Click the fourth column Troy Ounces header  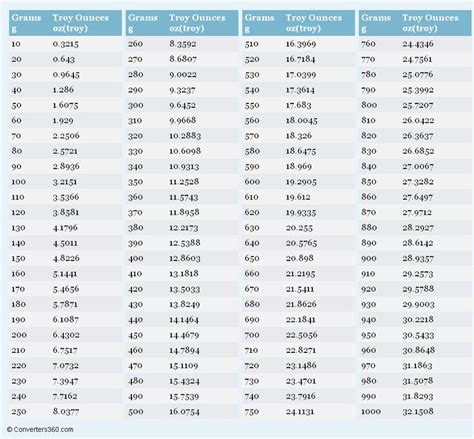click(430, 23)
